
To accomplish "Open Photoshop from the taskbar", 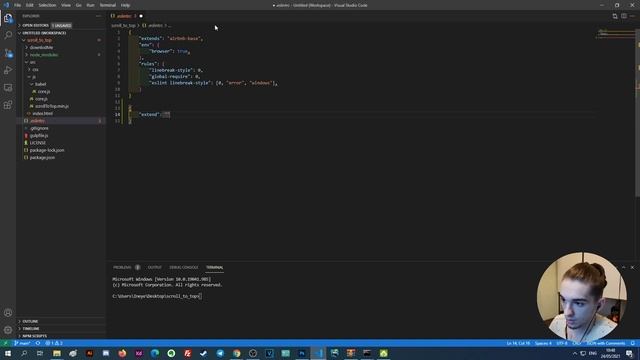I will [302, 353].
